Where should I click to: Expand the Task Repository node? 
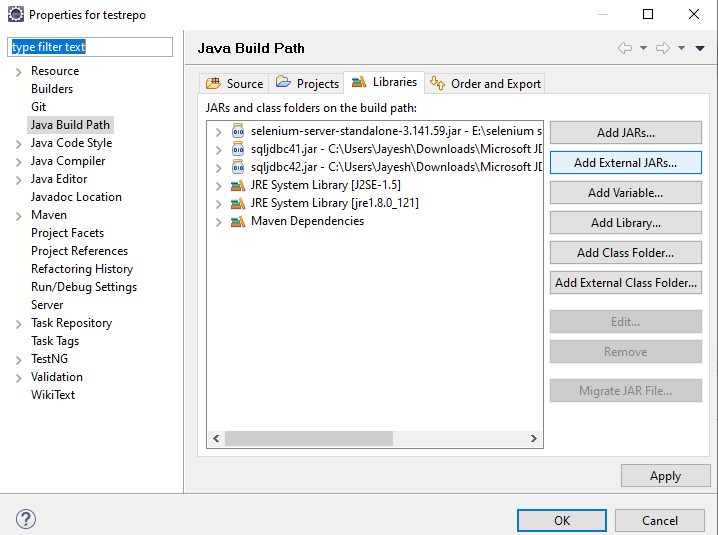click(x=18, y=324)
